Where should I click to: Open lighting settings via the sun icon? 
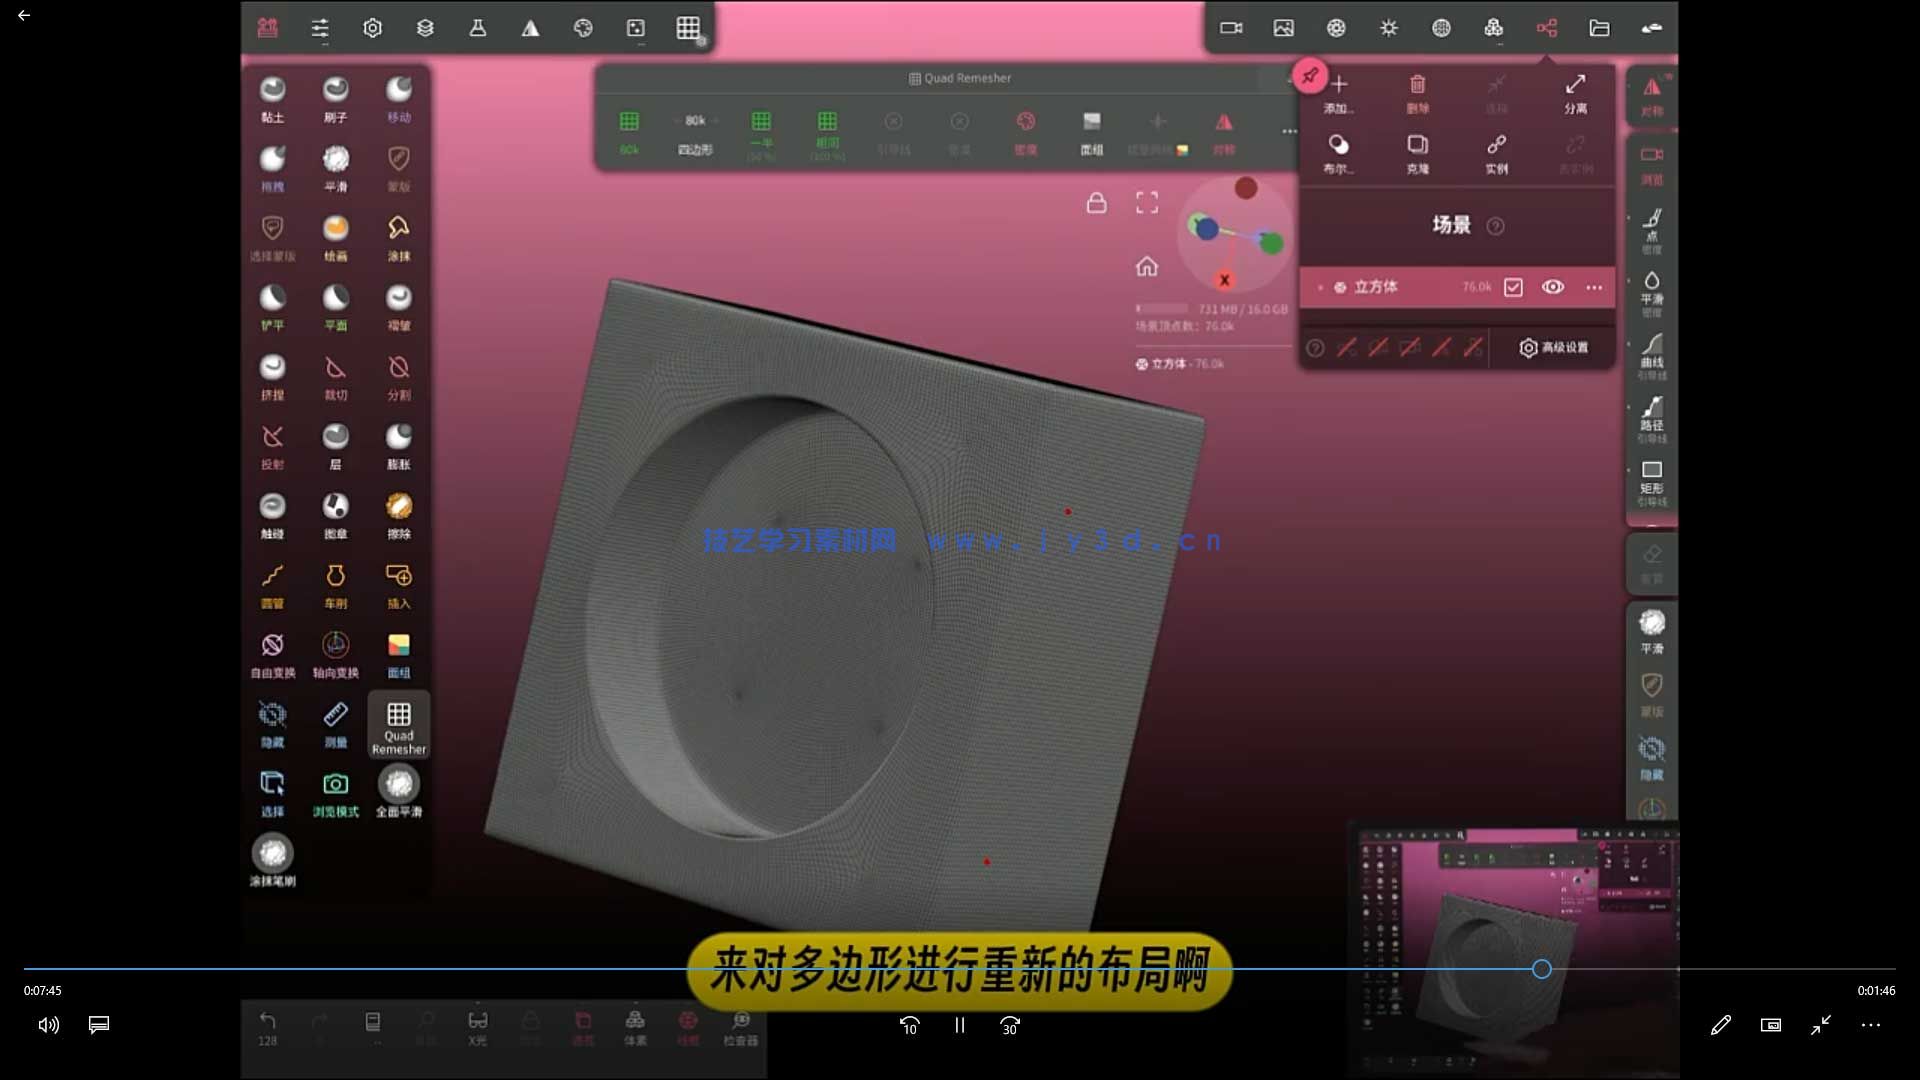coord(1389,28)
